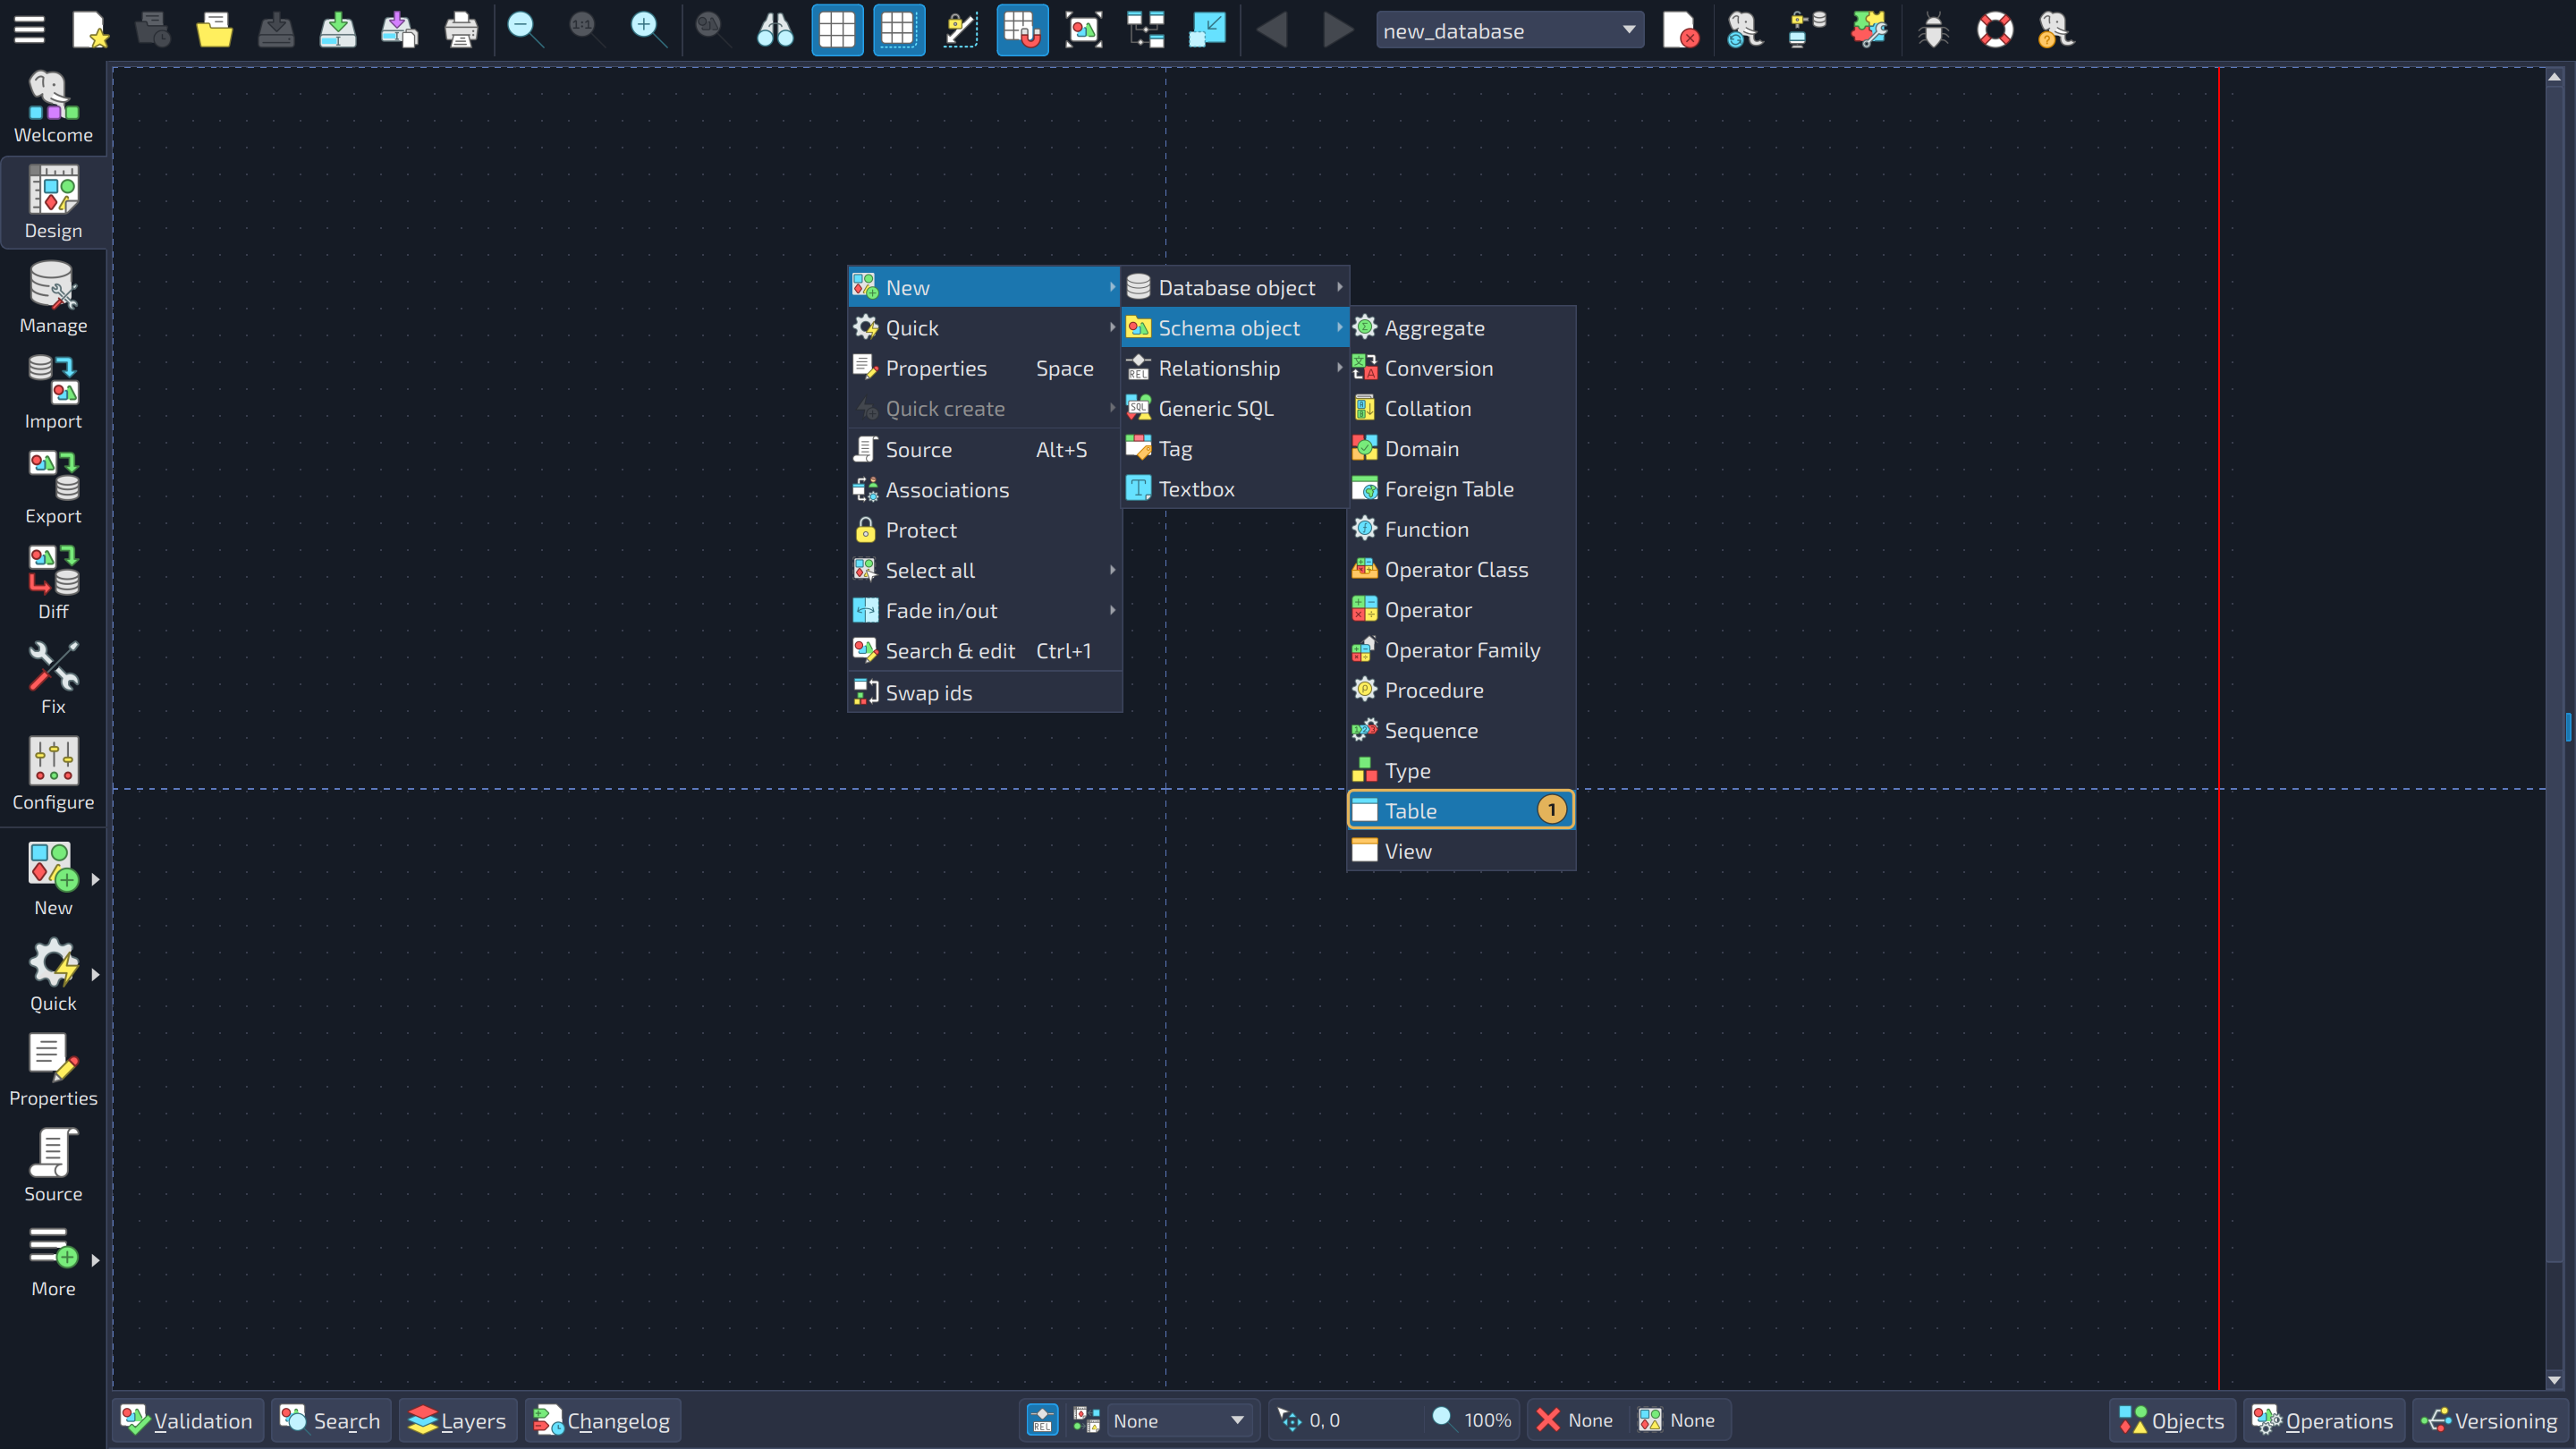Open the Changelog panel button

pyautogui.click(x=603, y=1420)
